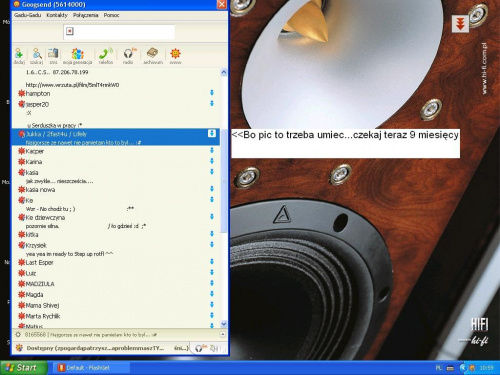The width and height of the screenshot is (500, 375).
Task: Click the status icon beside Marta Rychlik
Action: [22, 316]
